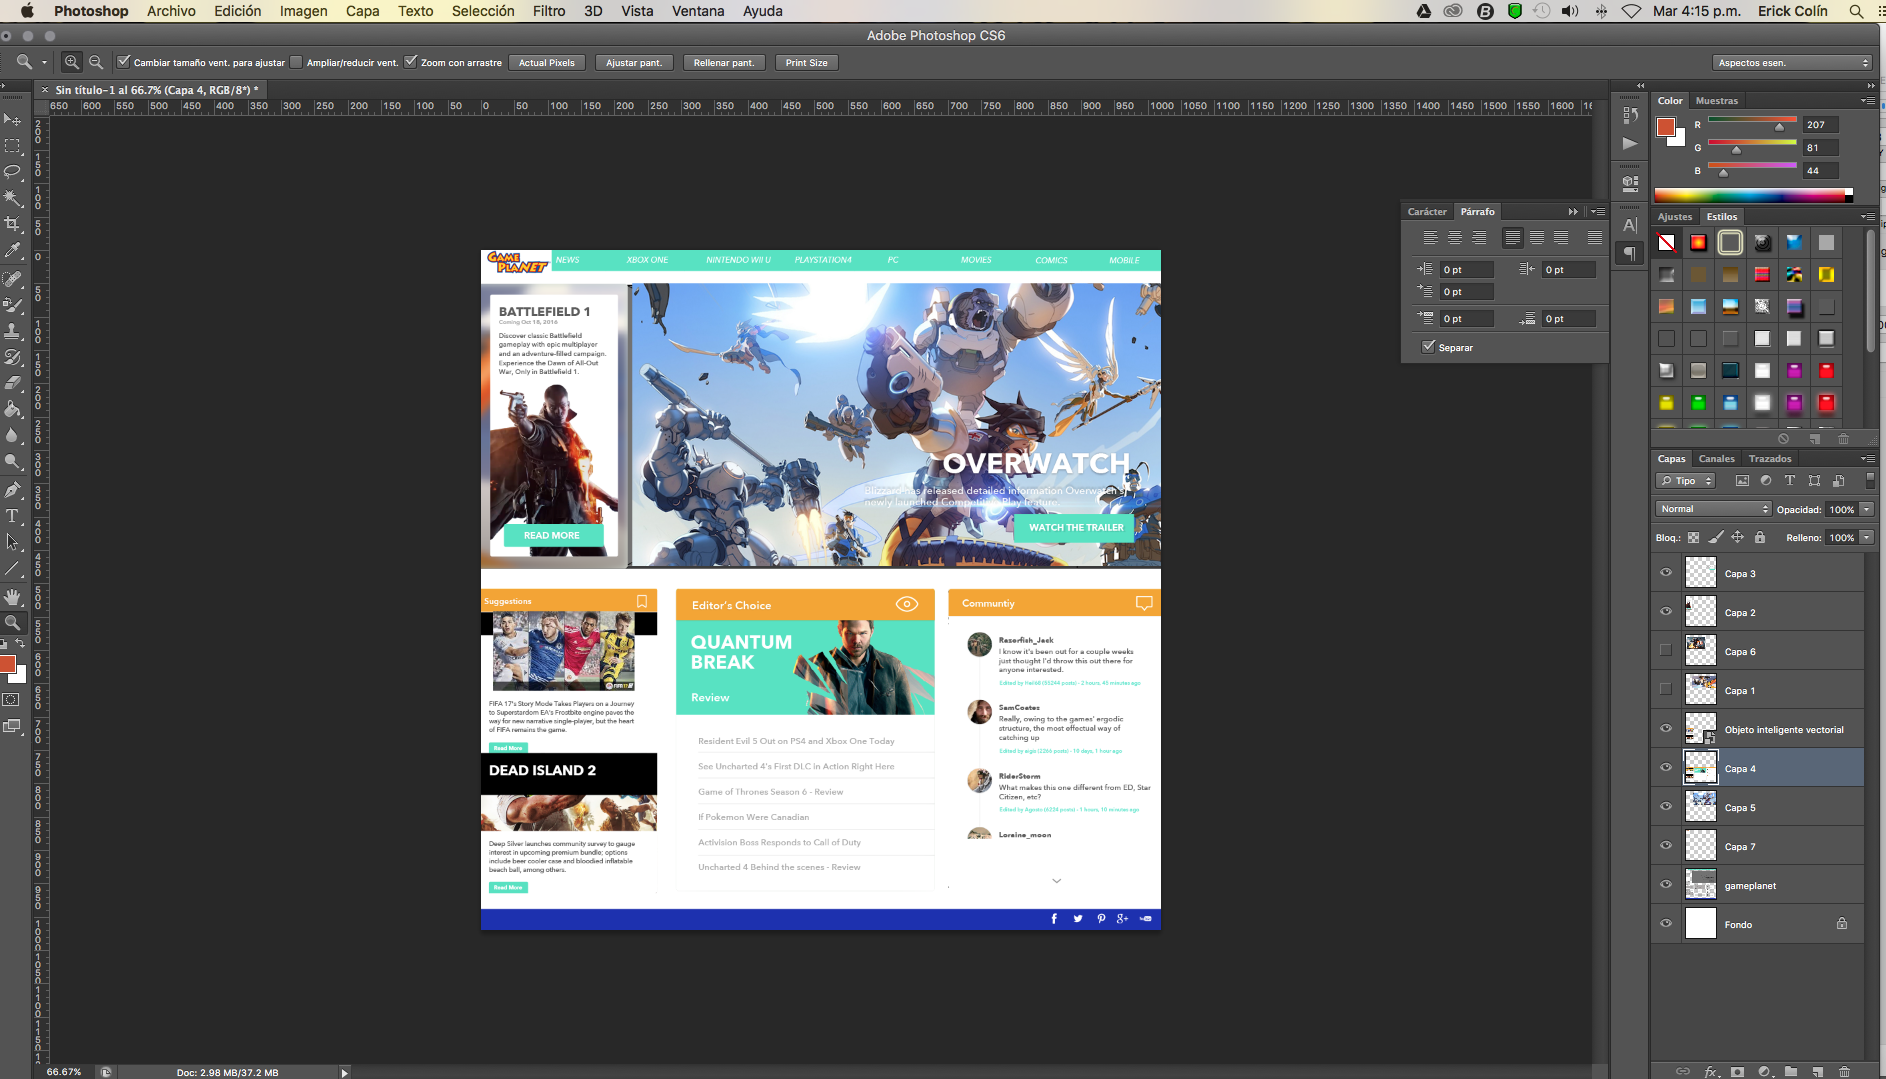Select the Clone Stamp tool
Viewport: 1886px width, 1079px height.
click(x=13, y=330)
